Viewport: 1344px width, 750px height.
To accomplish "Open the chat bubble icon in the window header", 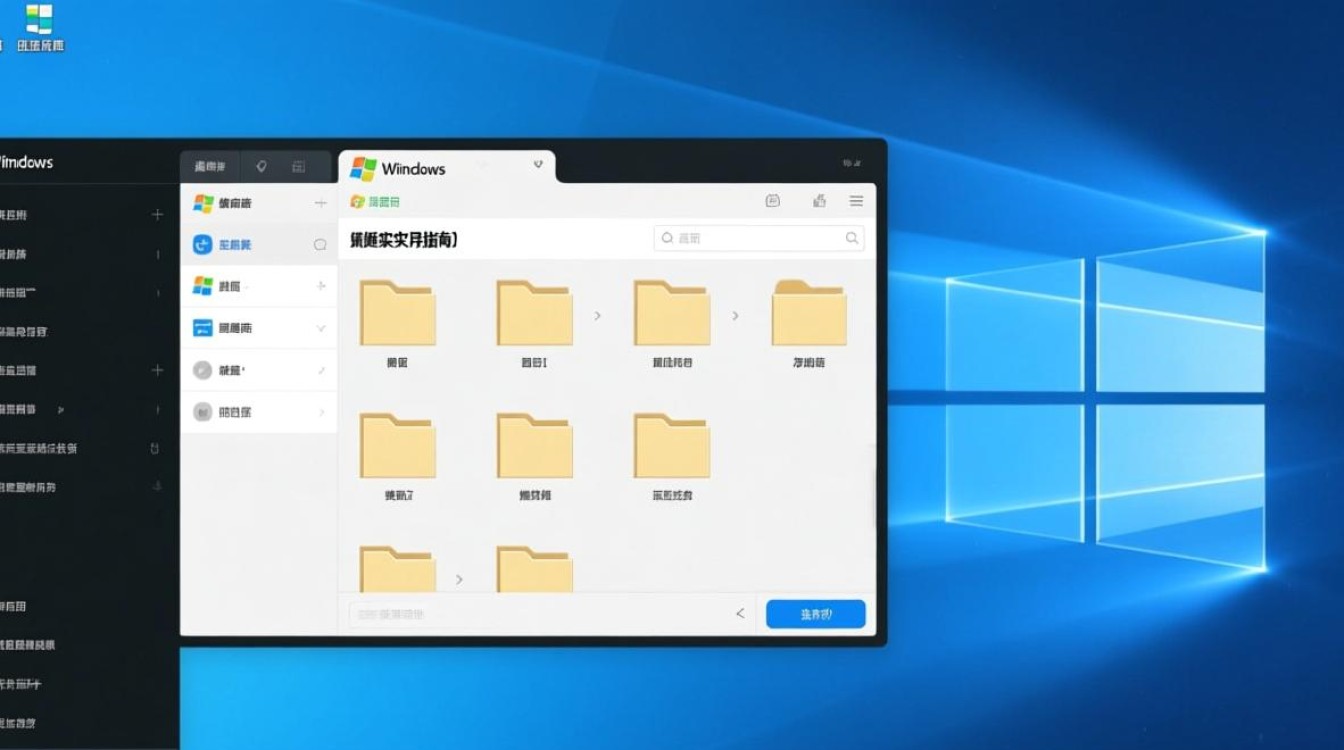I will [772, 200].
